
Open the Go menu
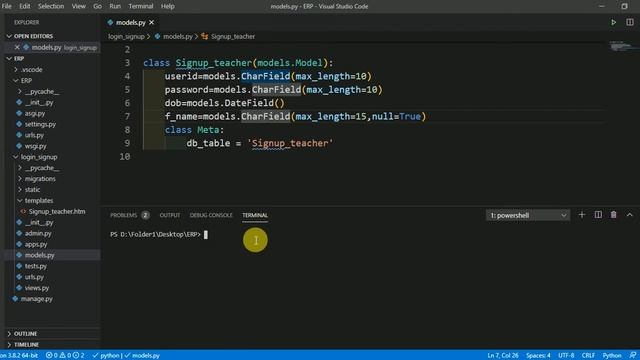tap(97, 6)
